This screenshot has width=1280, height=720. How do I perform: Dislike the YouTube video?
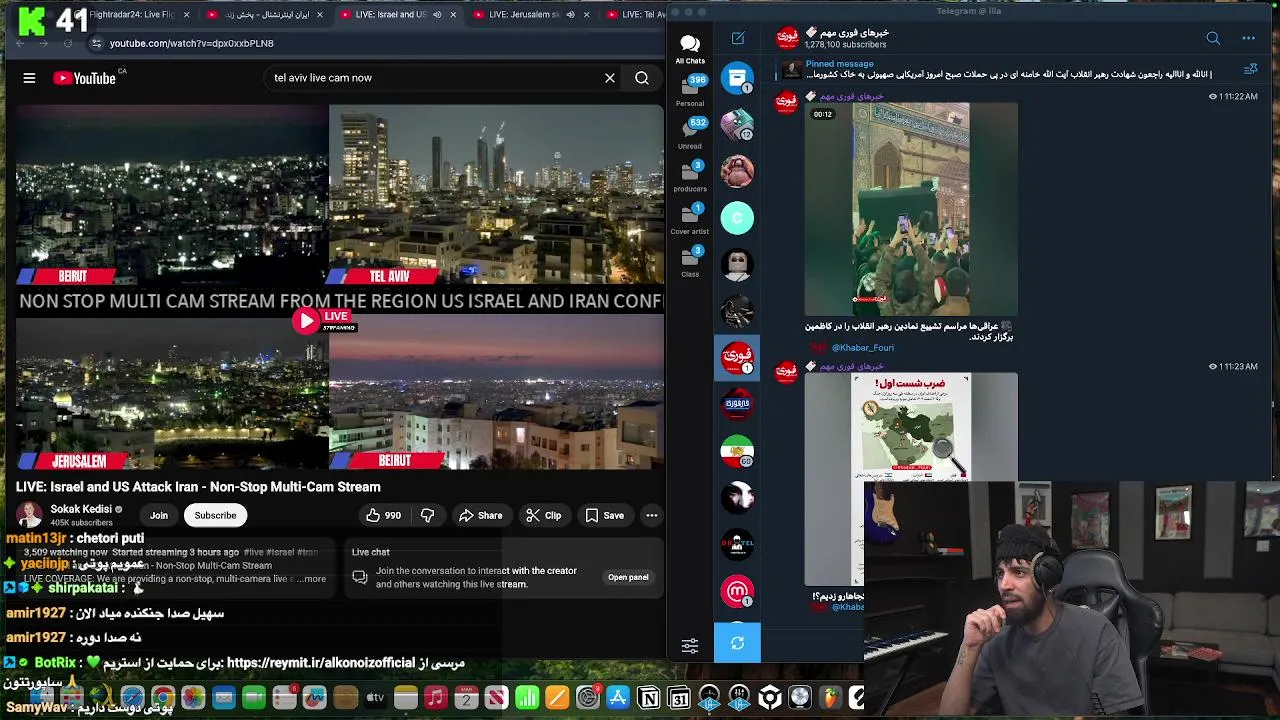pyautogui.click(x=428, y=515)
